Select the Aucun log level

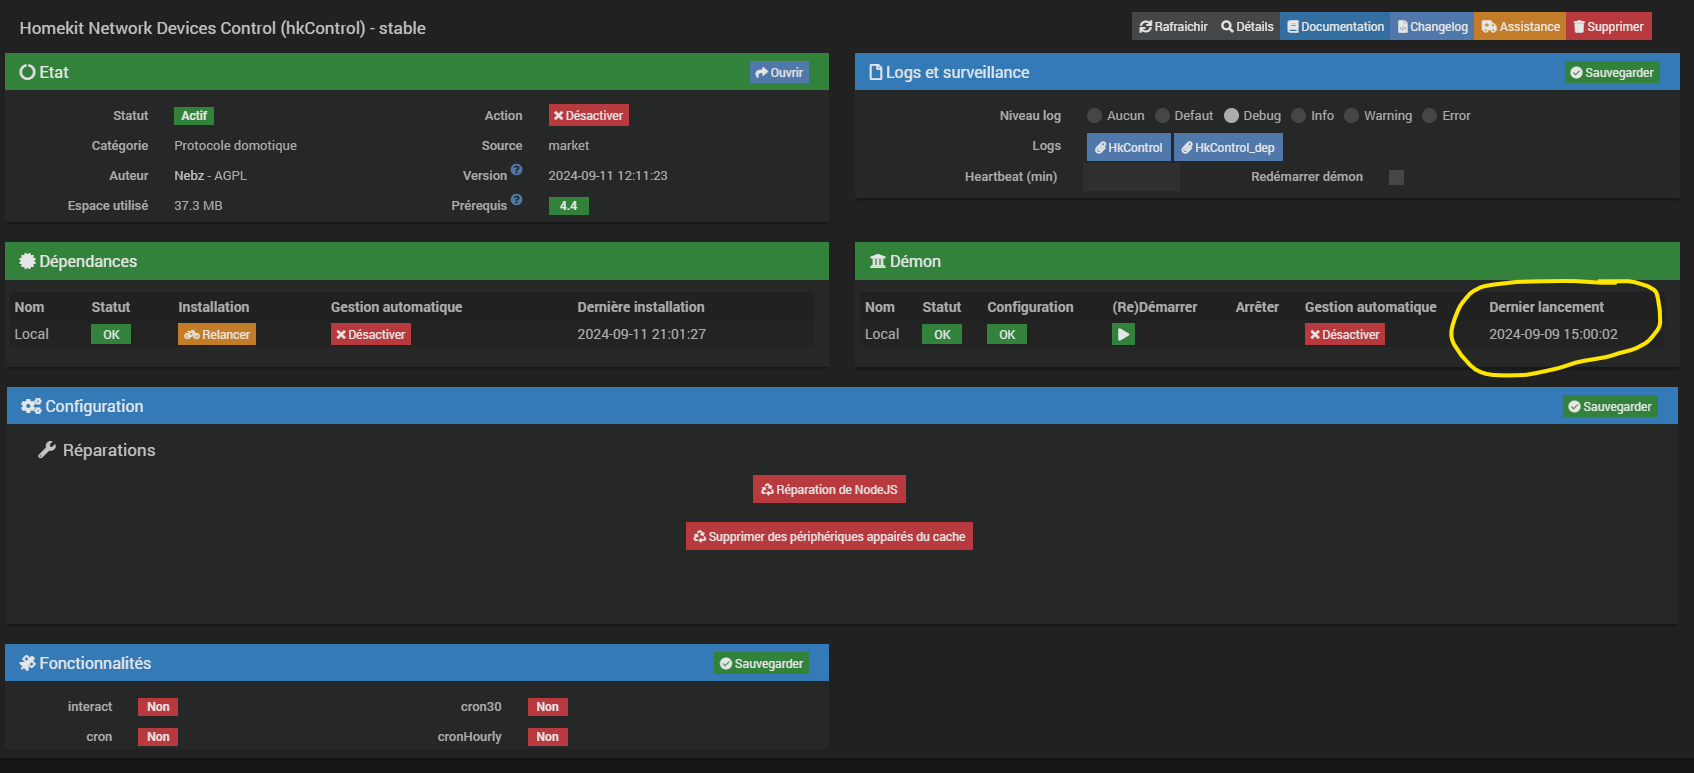pos(1094,116)
